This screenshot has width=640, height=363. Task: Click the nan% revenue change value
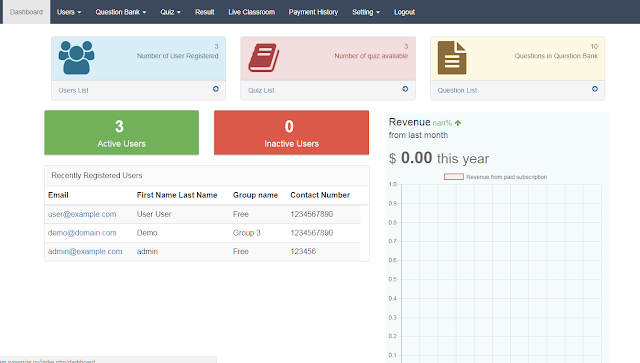coord(442,123)
